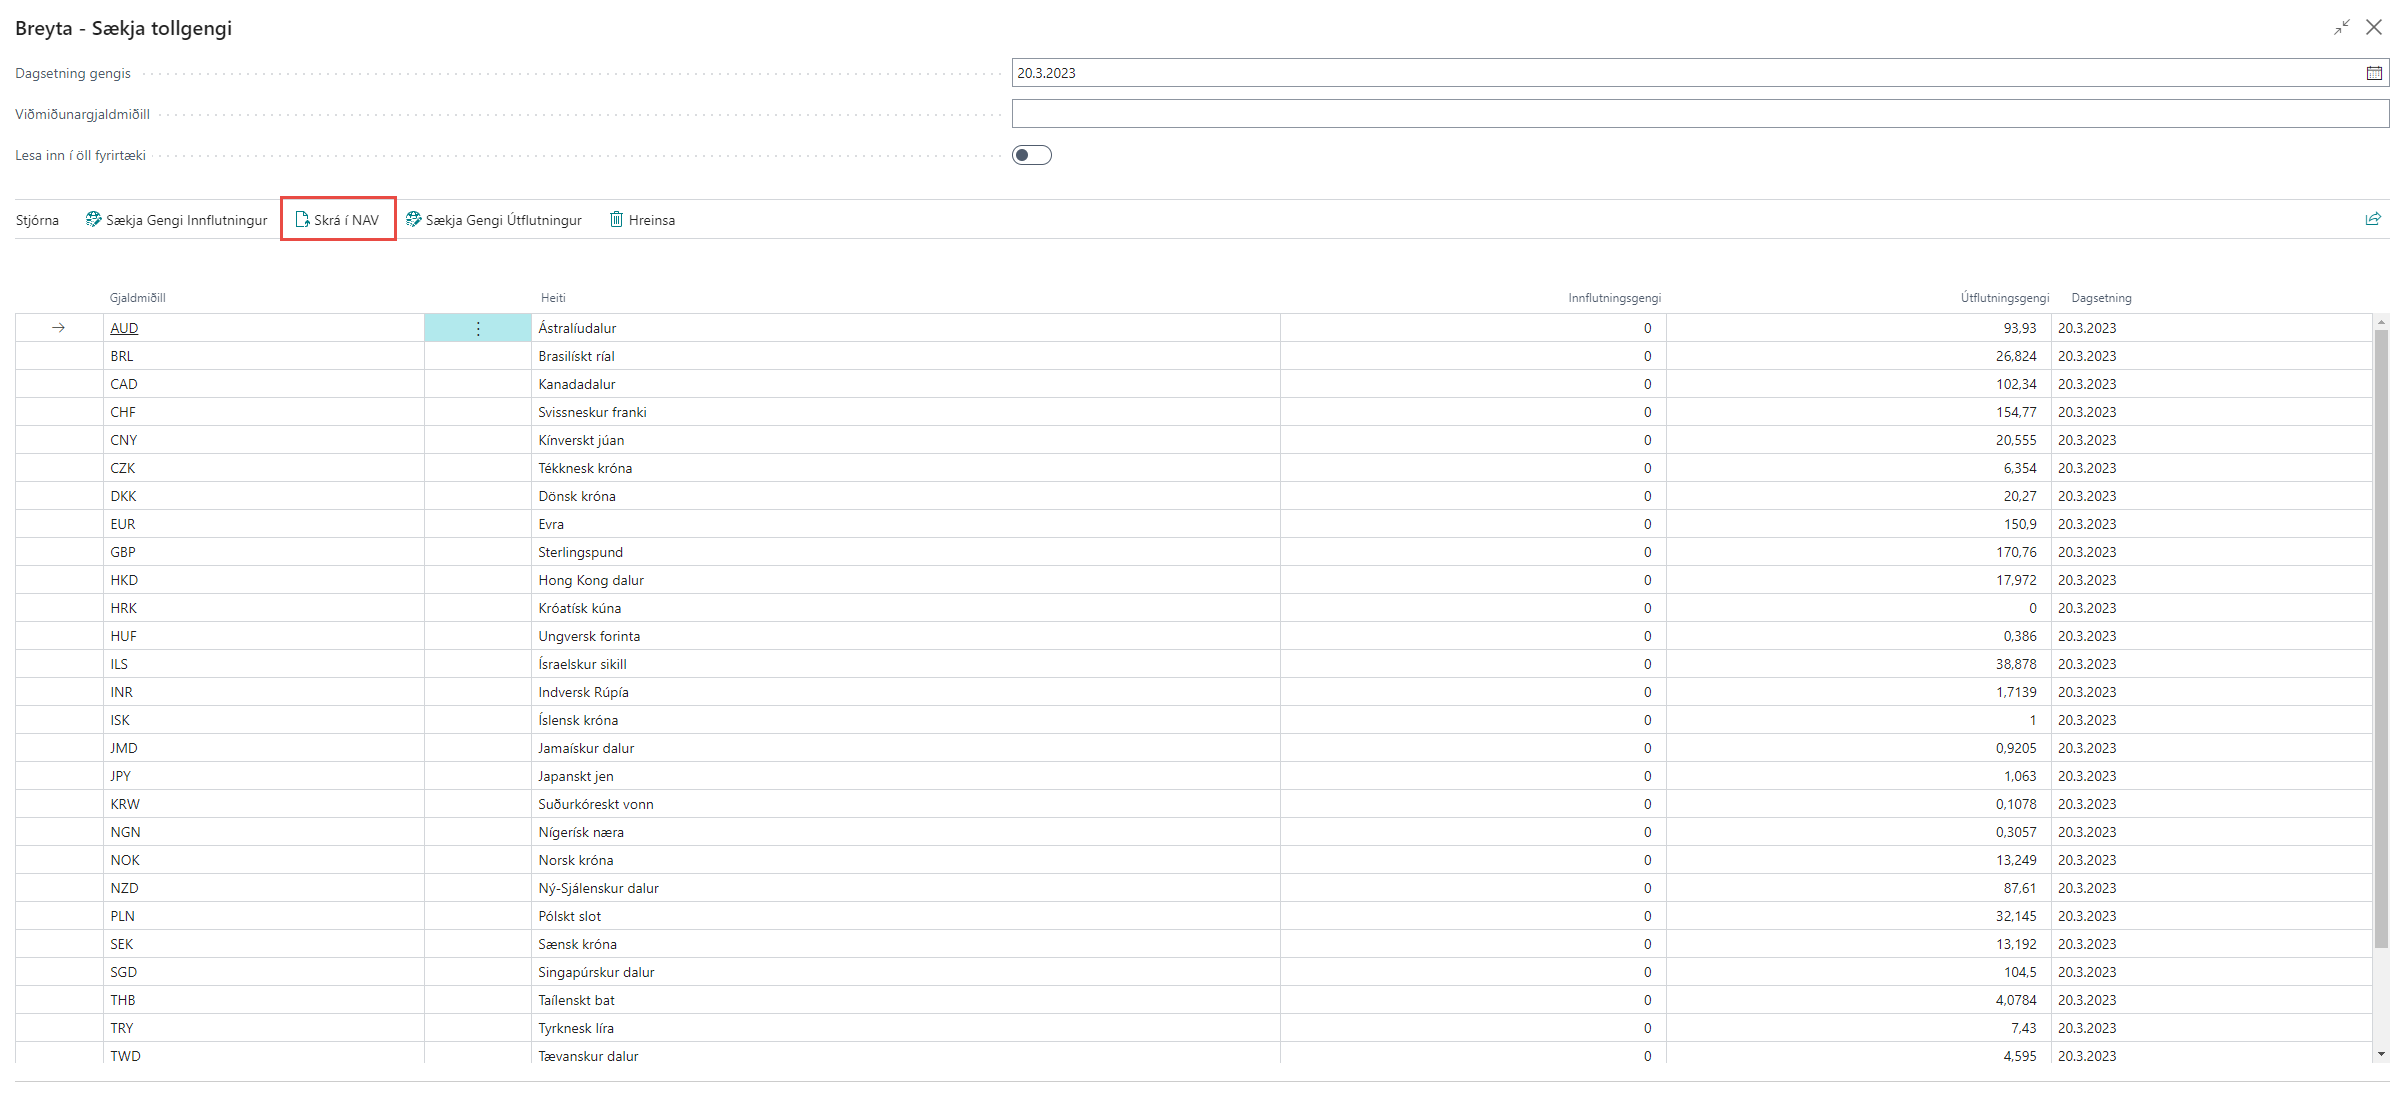Click the scroll-down arrow of the table
The height and width of the screenshot is (1095, 2402).
click(2381, 1054)
